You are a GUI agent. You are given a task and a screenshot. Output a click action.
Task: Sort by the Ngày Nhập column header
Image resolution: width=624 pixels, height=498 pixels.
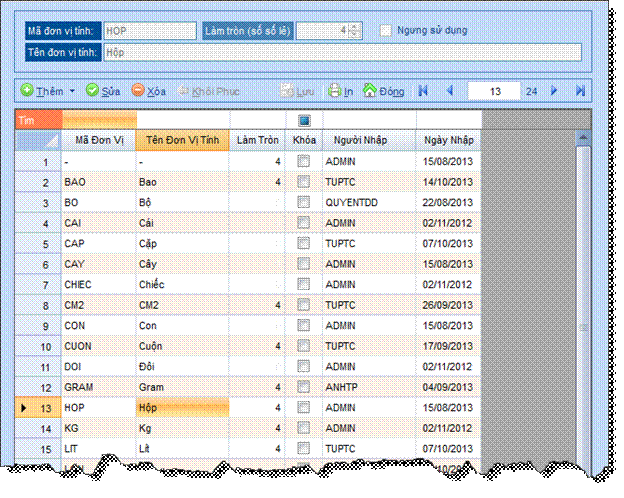[x=448, y=140]
